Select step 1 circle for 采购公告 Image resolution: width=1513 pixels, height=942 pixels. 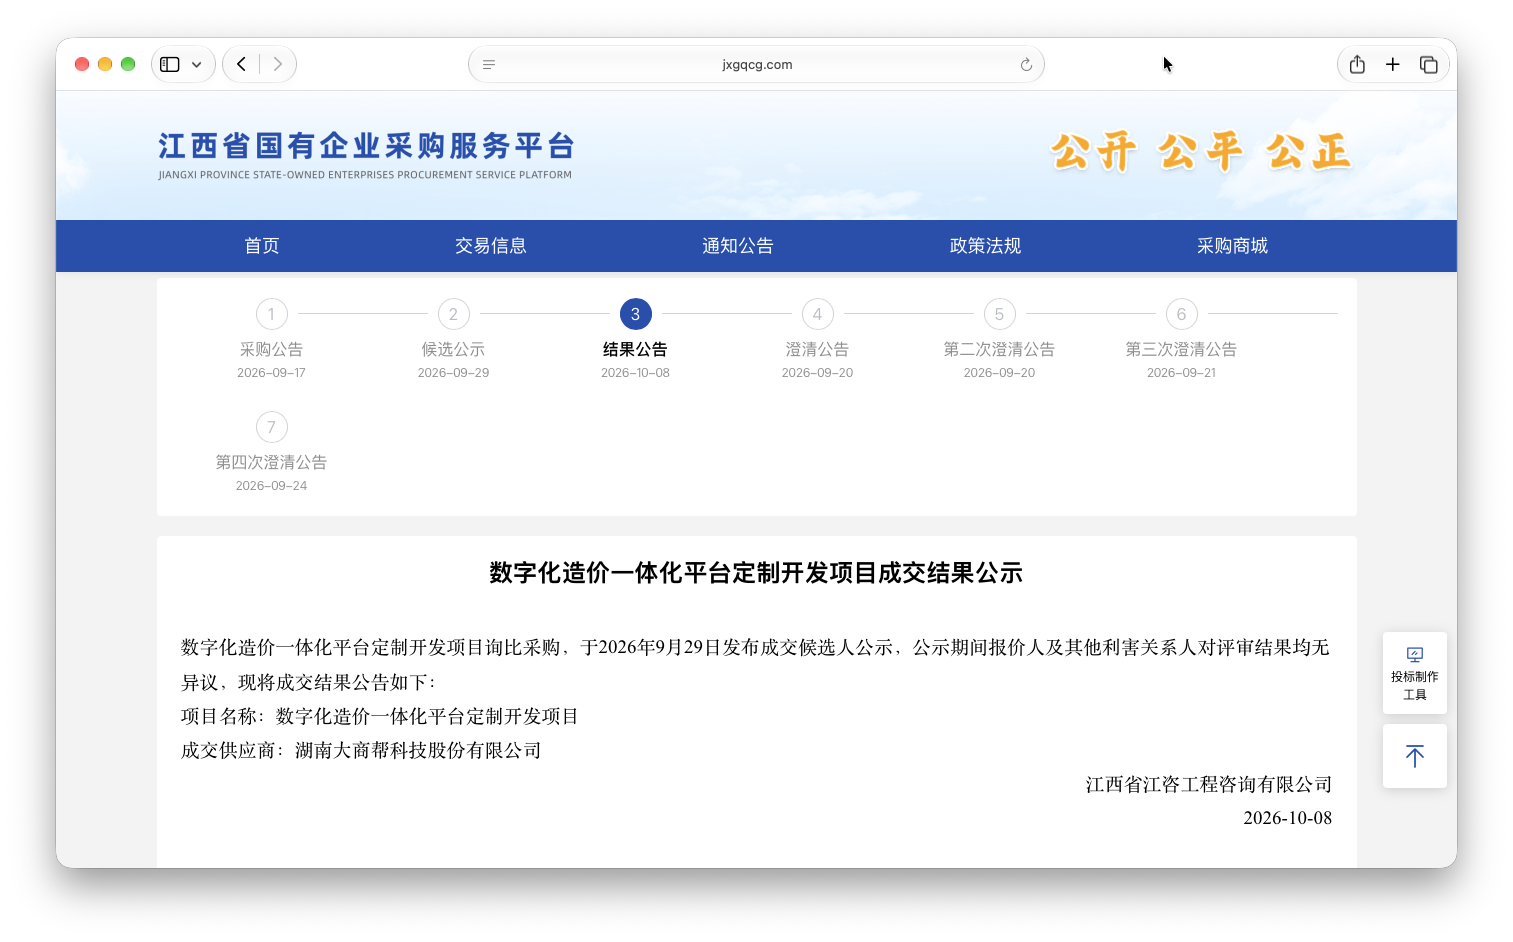tap(271, 314)
